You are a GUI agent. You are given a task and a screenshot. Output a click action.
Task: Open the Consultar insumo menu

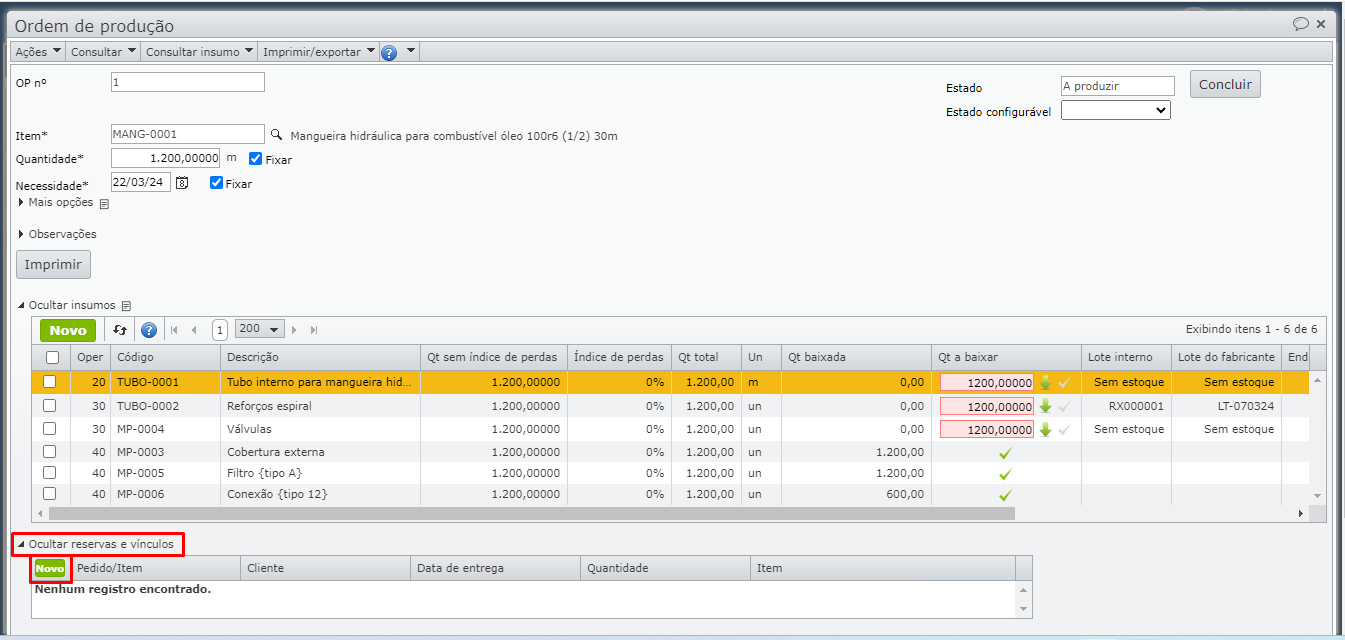point(199,52)
